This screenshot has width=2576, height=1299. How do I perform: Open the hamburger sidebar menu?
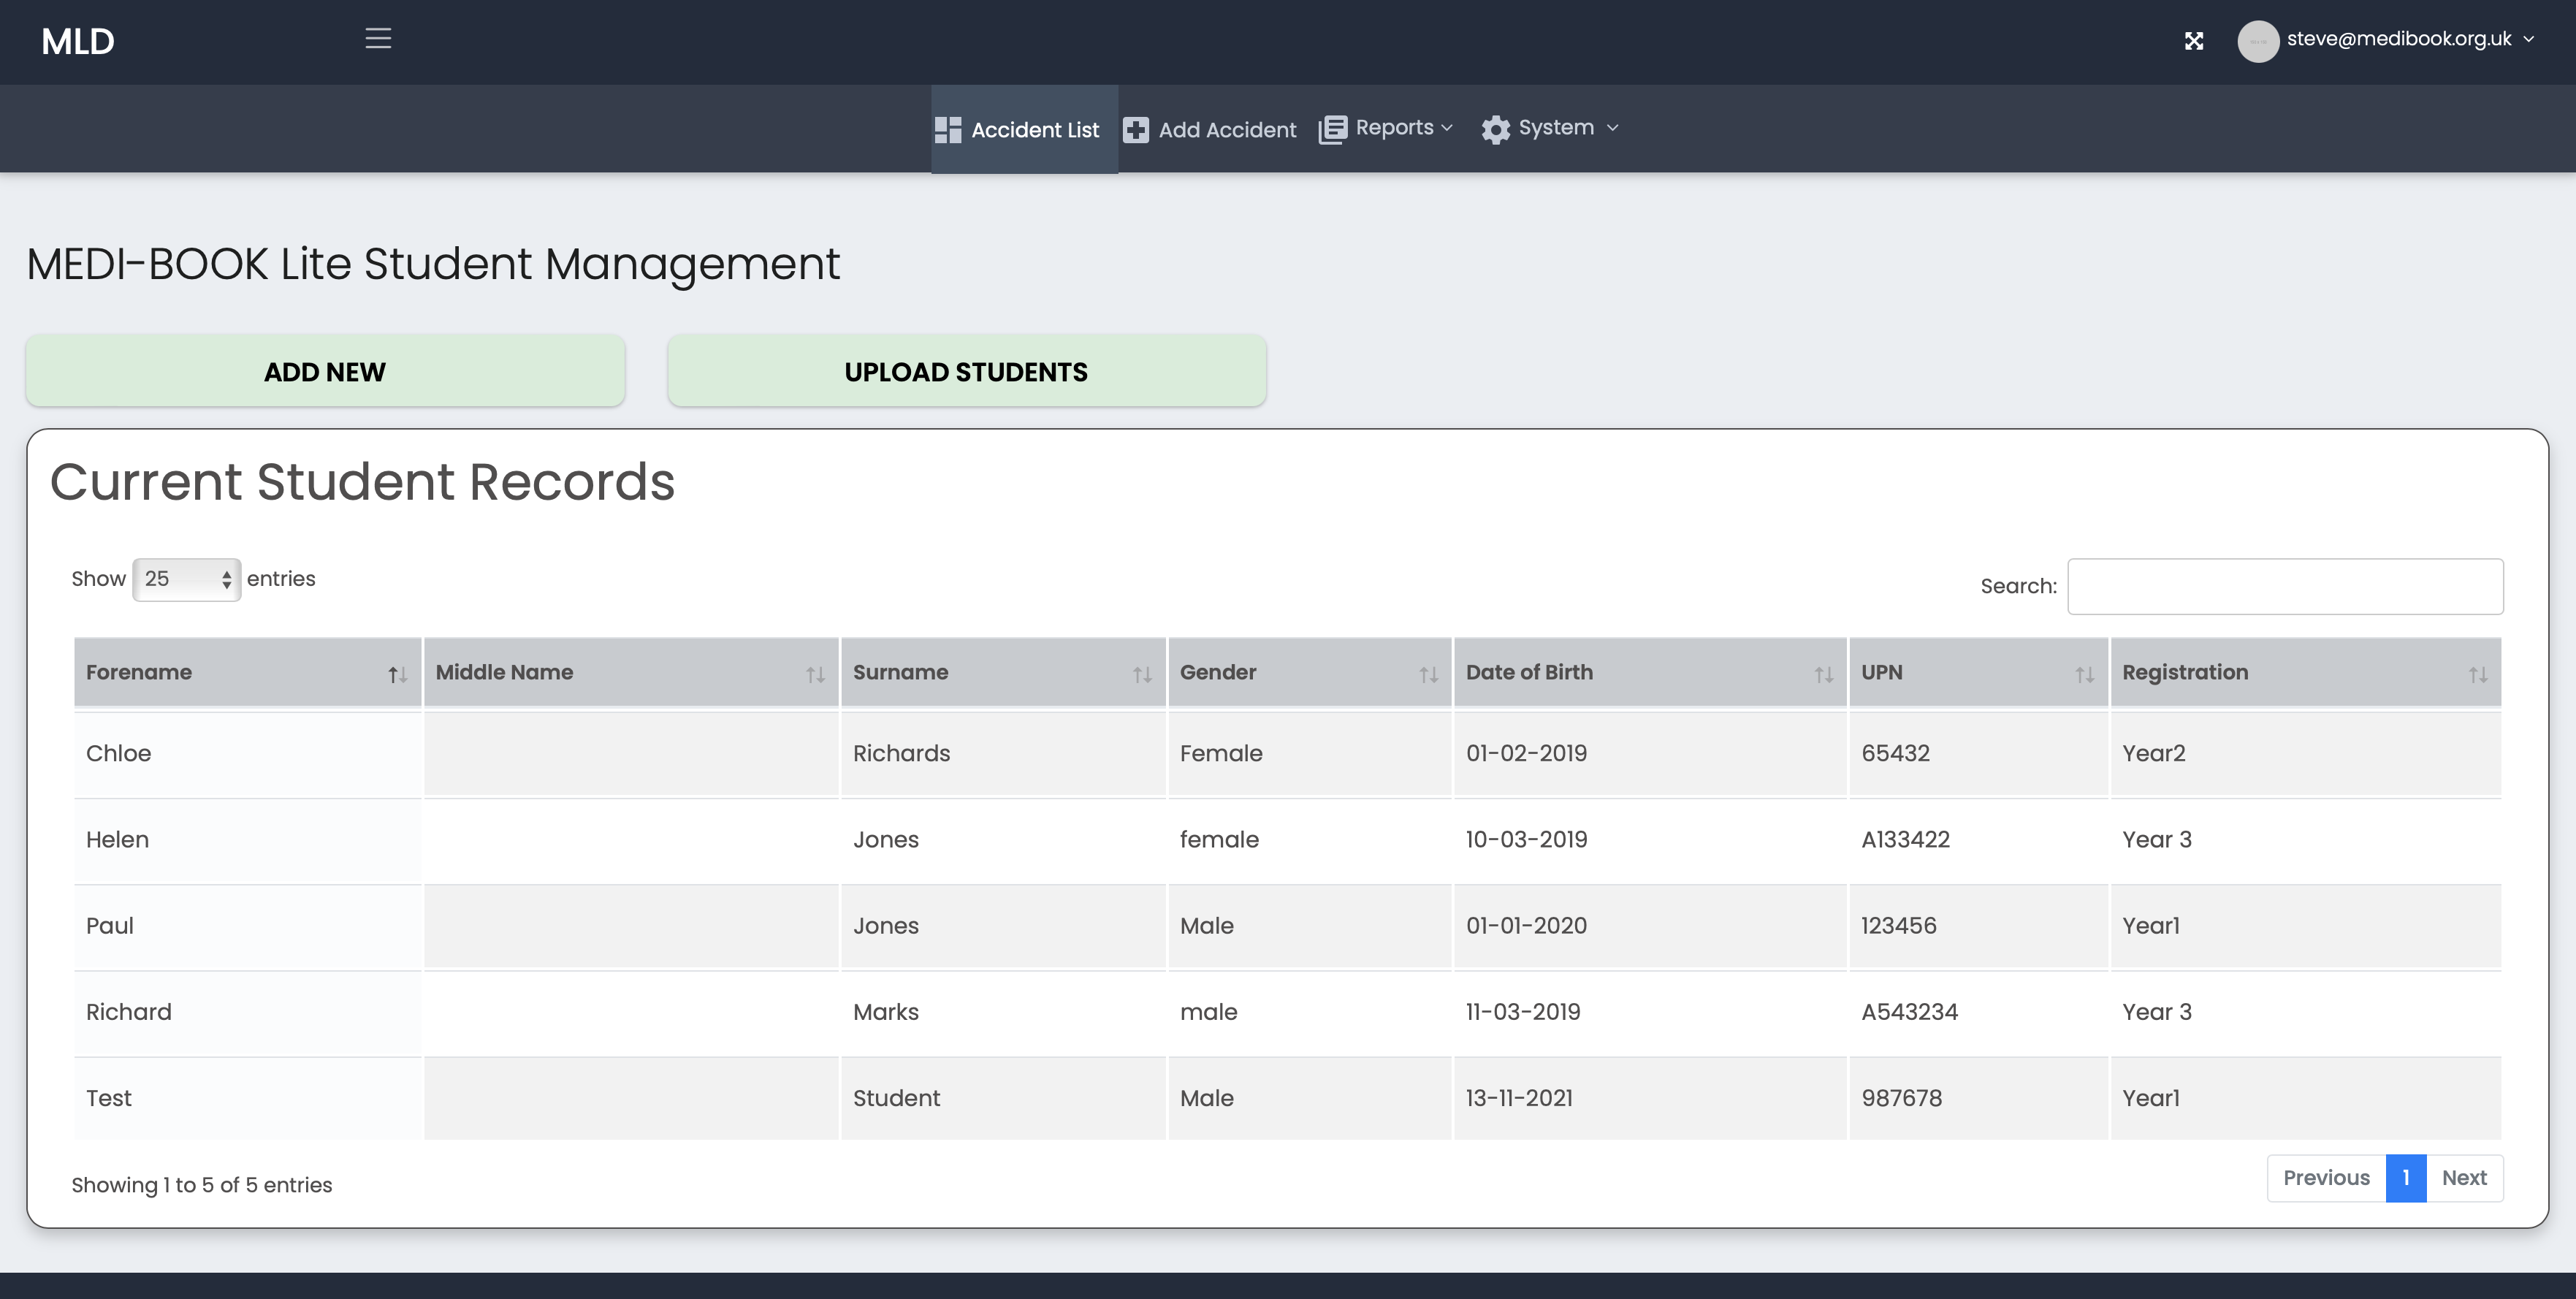(x=378, y=39)
